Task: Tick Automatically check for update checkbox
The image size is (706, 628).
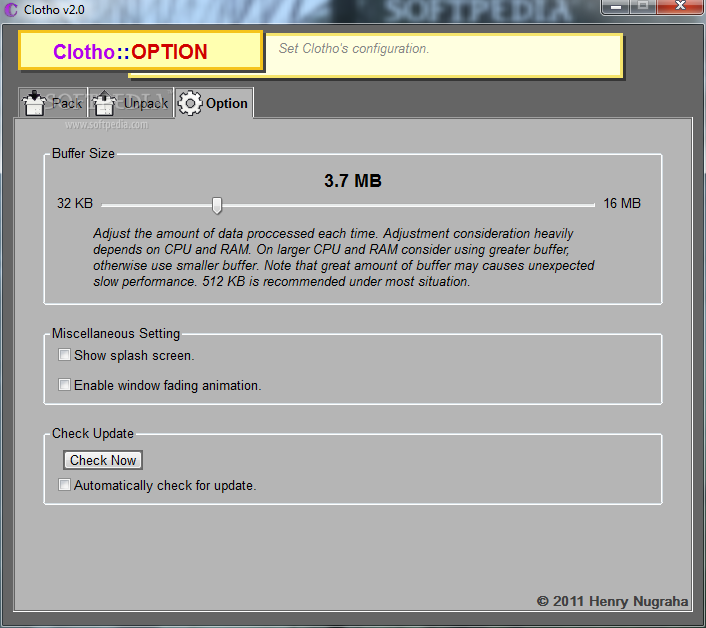Action: click(x=64, y=485)
